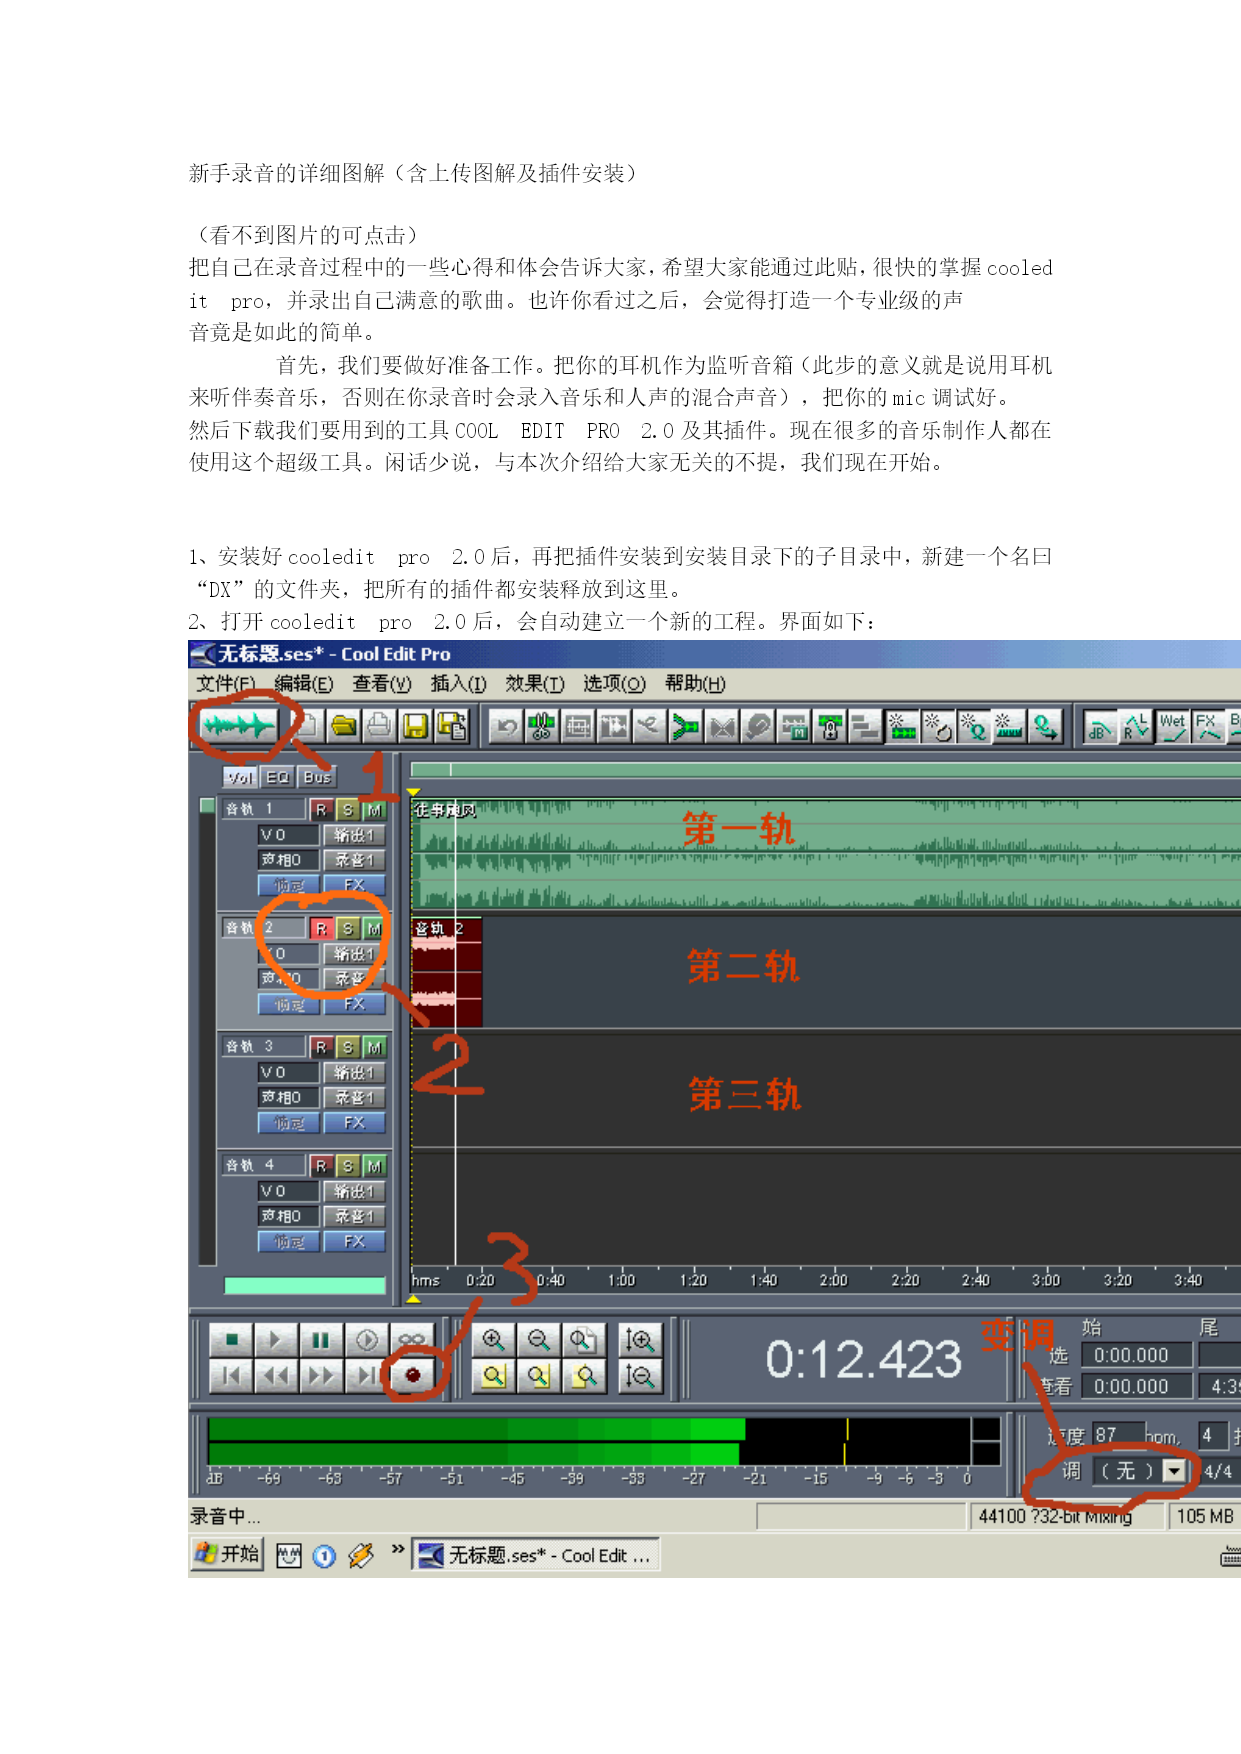
Task: Click the dB toolbar icon
Action: pyautogui.click(x=1101, y=727)
